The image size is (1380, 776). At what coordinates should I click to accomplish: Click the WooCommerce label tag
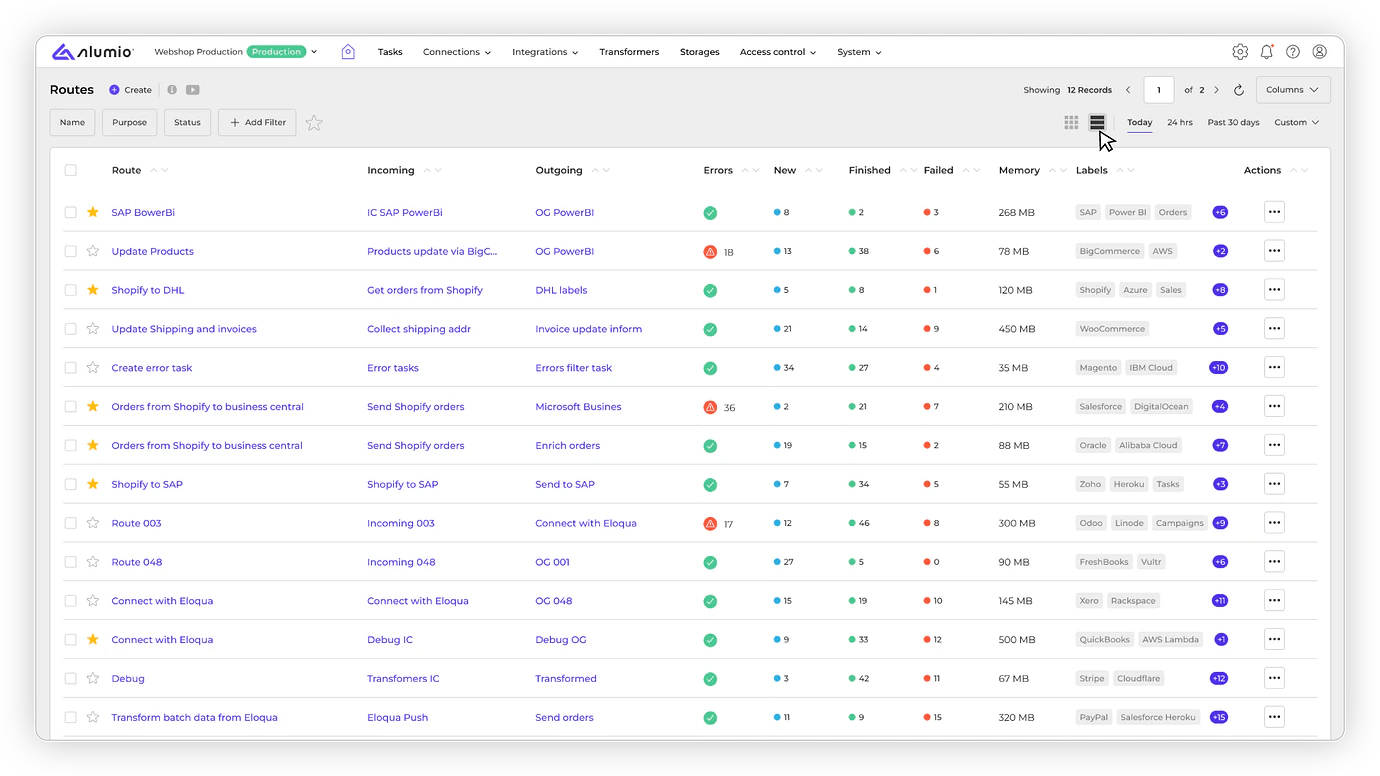point(1112,329)
